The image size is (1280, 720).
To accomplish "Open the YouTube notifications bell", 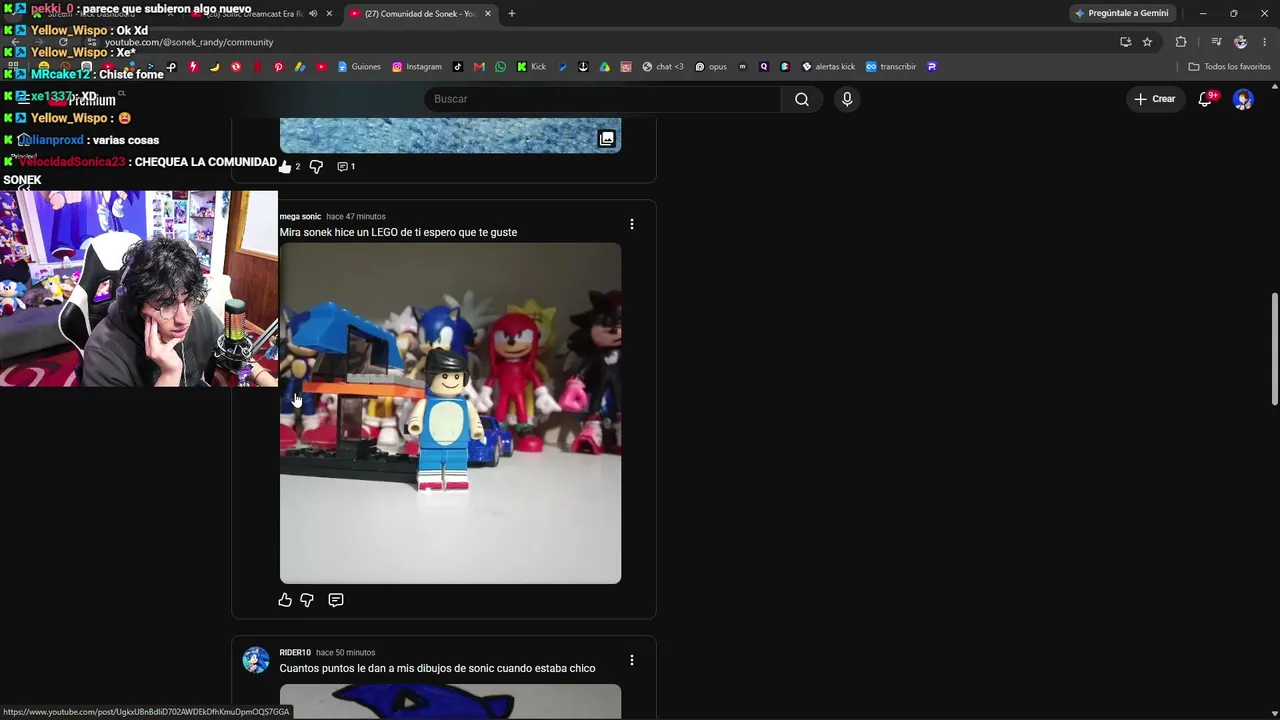I will [x=1205, y=99].
